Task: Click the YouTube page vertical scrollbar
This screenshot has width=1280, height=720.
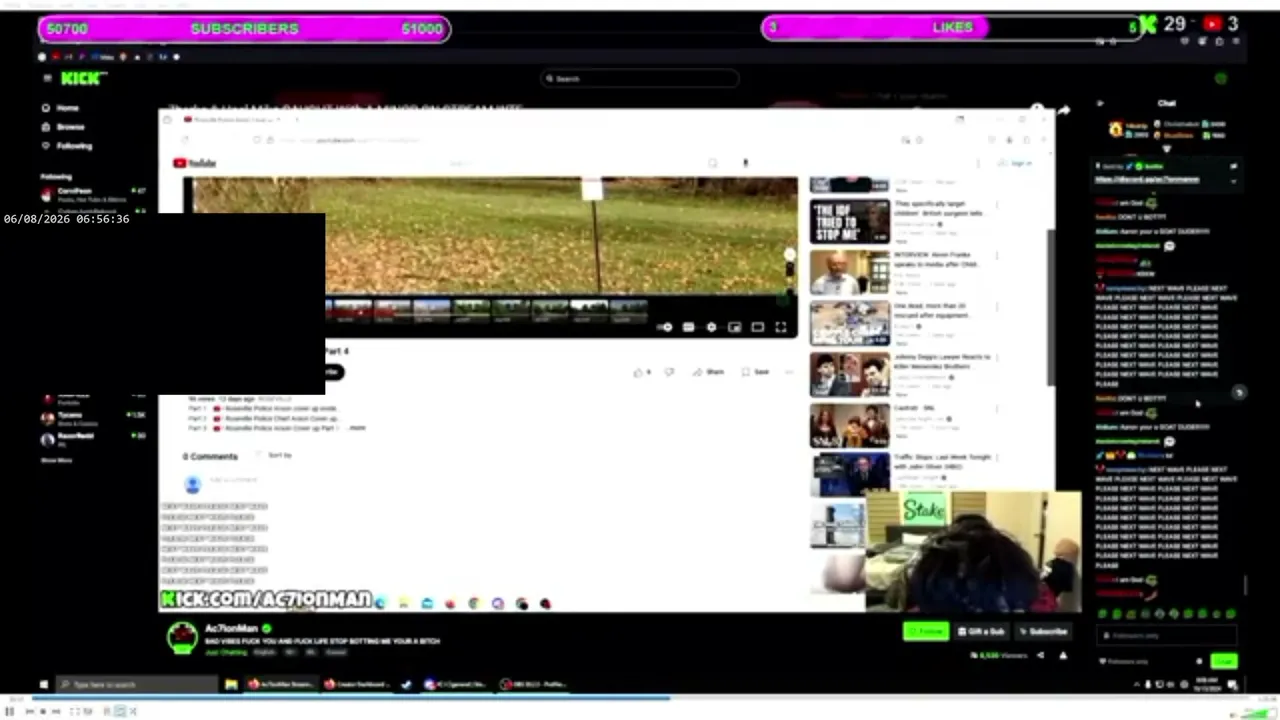Action: pos(1050,307)
